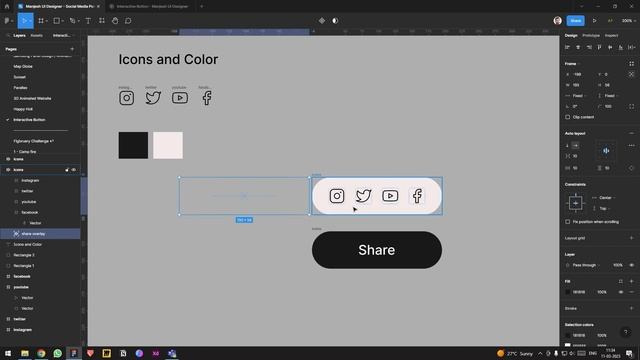Toggle Independent corners icon

(x=631, y=107)
